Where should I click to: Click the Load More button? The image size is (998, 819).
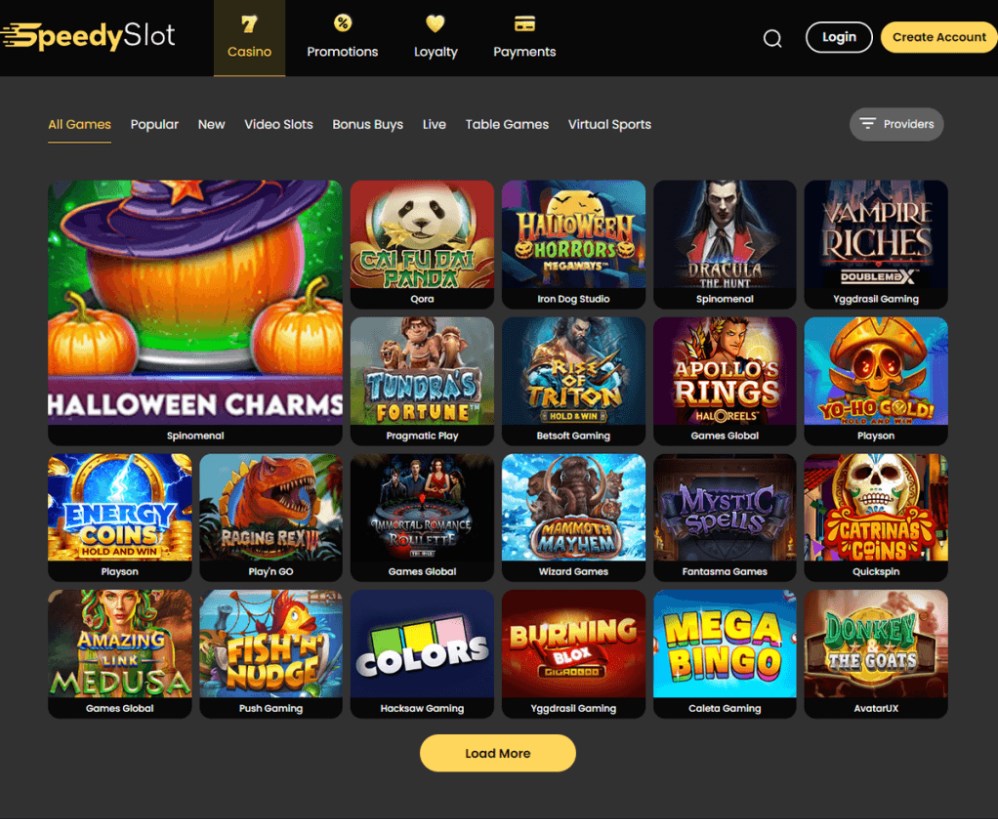point(498,753)
